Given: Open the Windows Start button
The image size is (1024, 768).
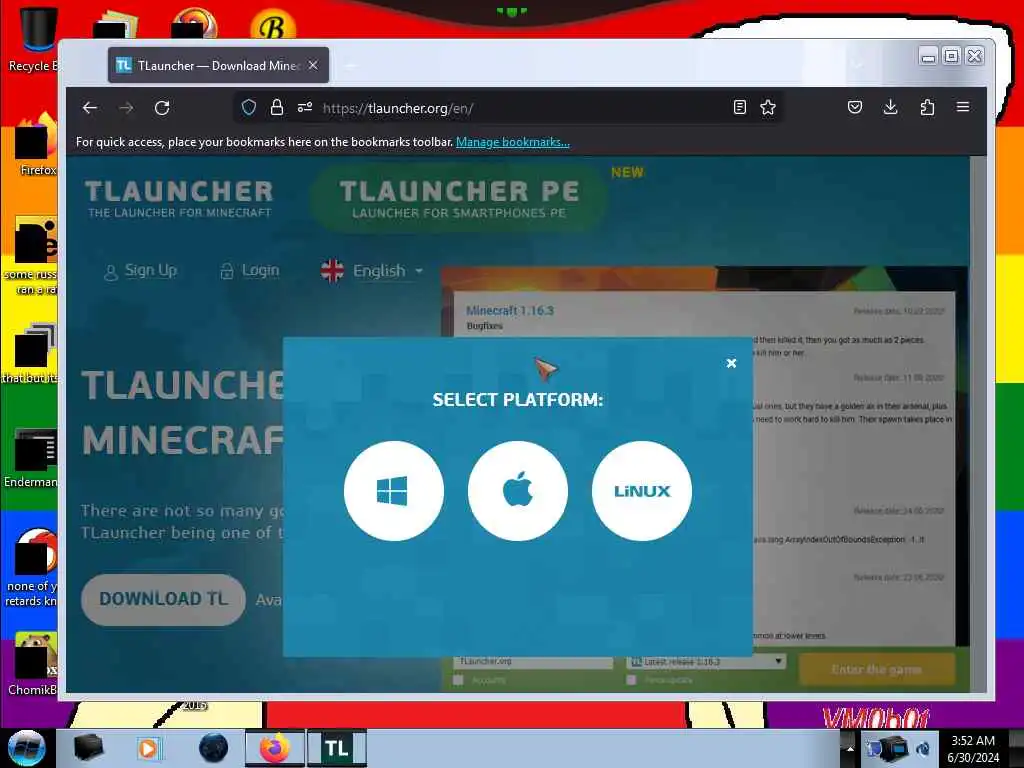Looking at the screenshot, I should 26,748.
